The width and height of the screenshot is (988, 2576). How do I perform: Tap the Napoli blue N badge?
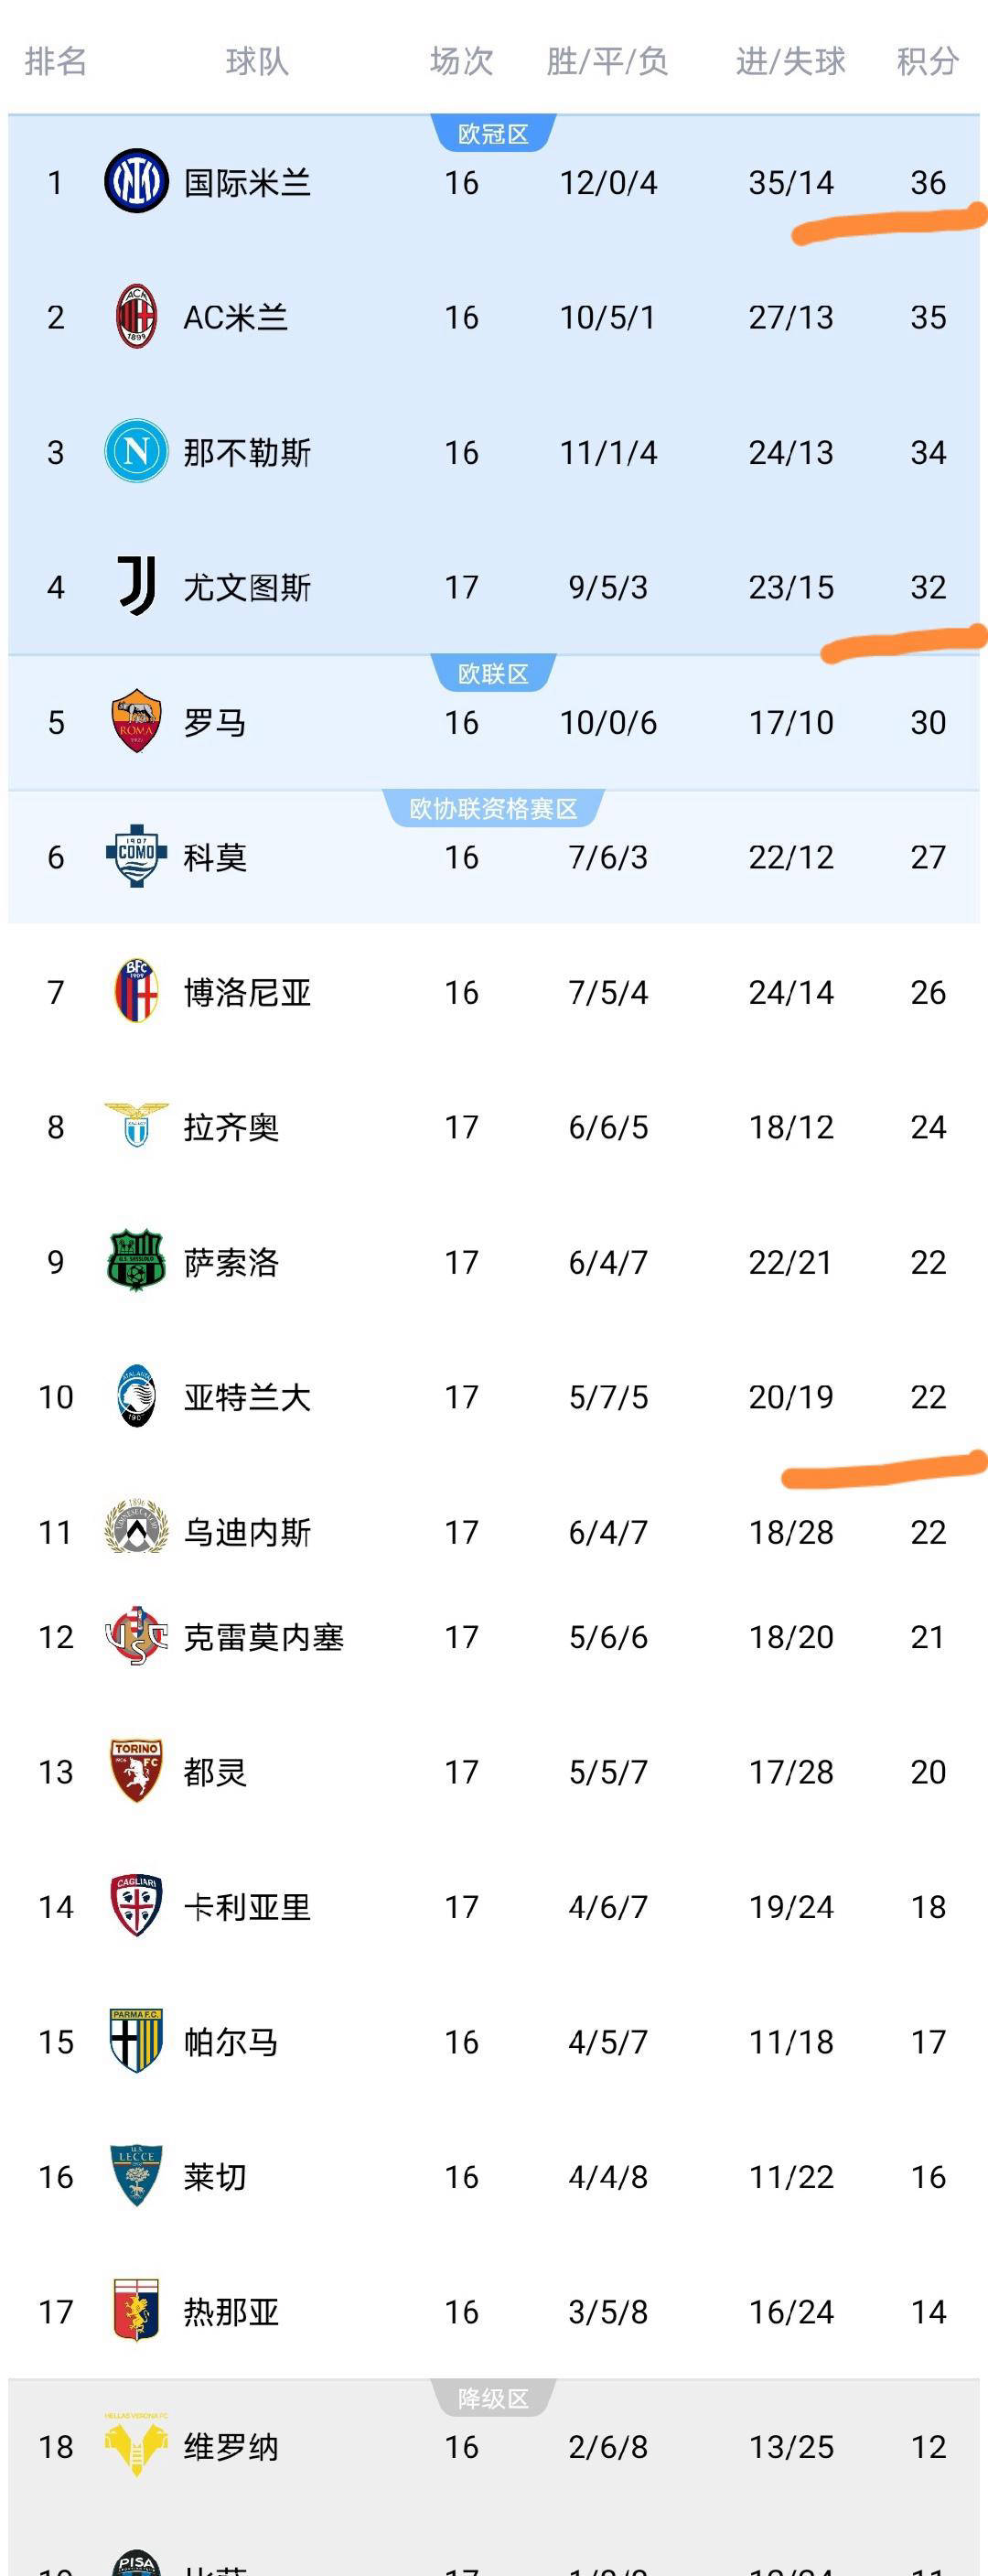136,452
